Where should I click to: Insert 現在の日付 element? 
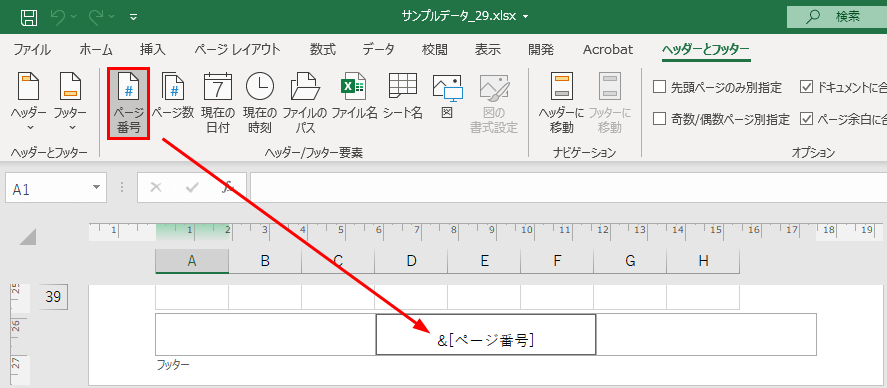[218, 103]
